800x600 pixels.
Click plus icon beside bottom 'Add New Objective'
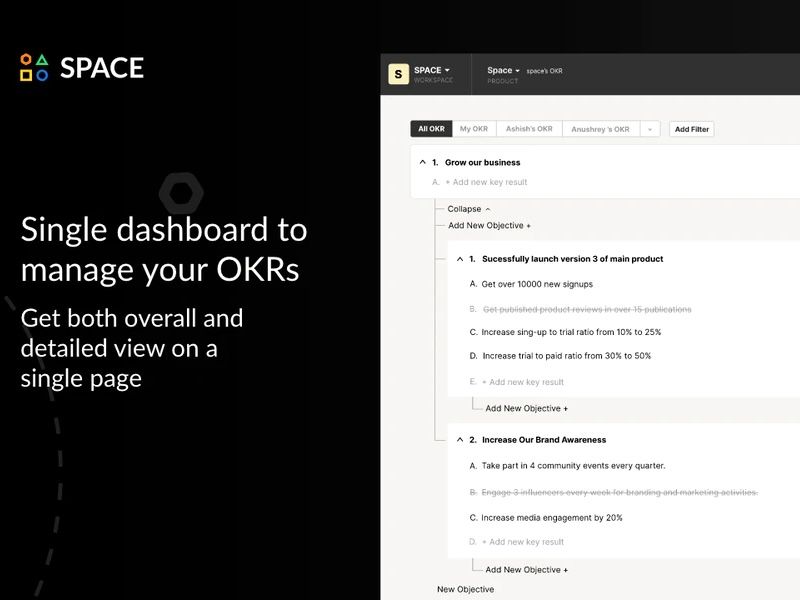pos(565,569)
